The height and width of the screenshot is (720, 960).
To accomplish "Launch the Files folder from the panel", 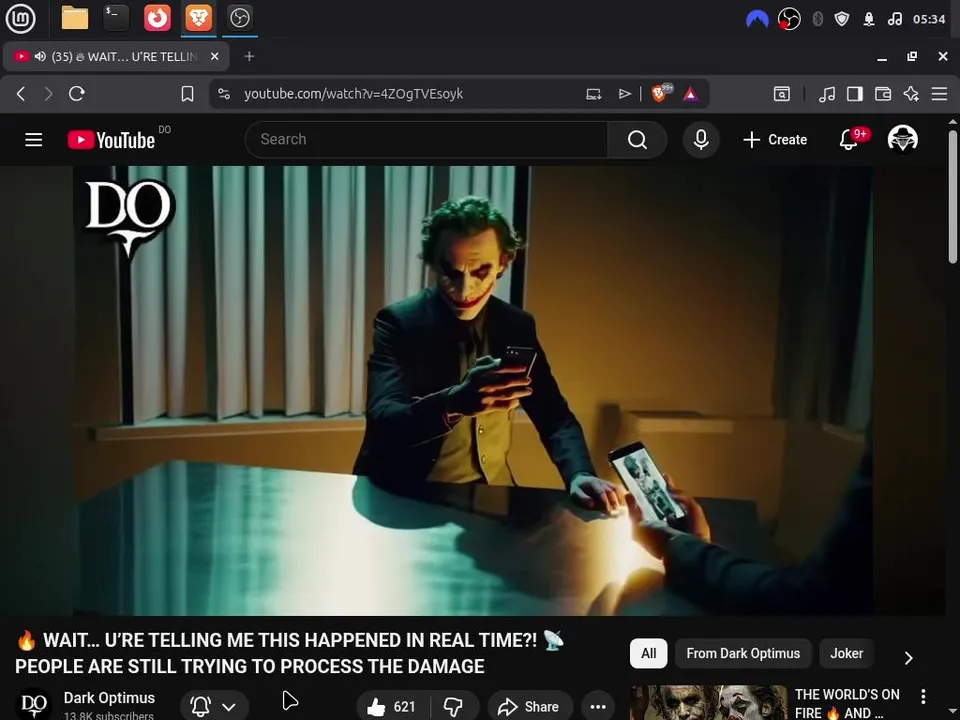I will (75, 18).
